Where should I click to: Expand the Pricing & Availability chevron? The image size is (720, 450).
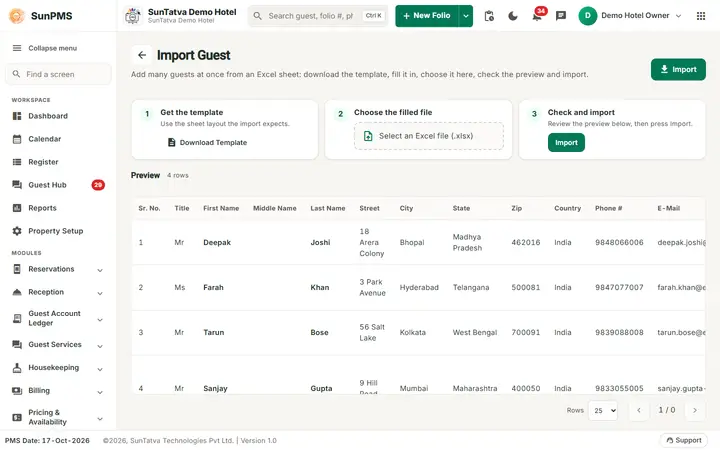100,418
